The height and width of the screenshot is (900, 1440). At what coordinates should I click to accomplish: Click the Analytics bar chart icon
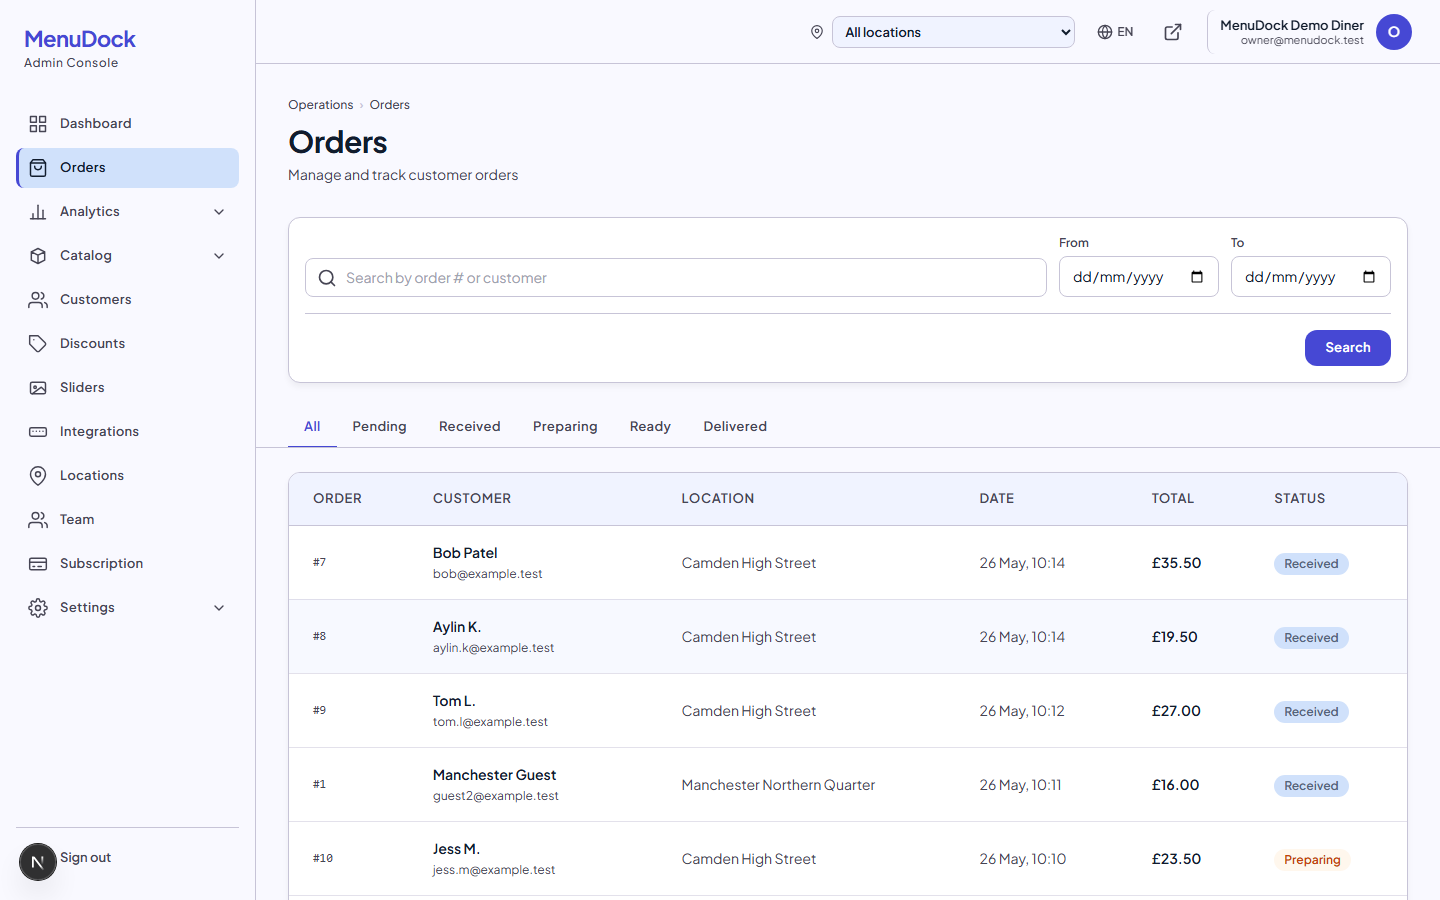click(38, 212)
